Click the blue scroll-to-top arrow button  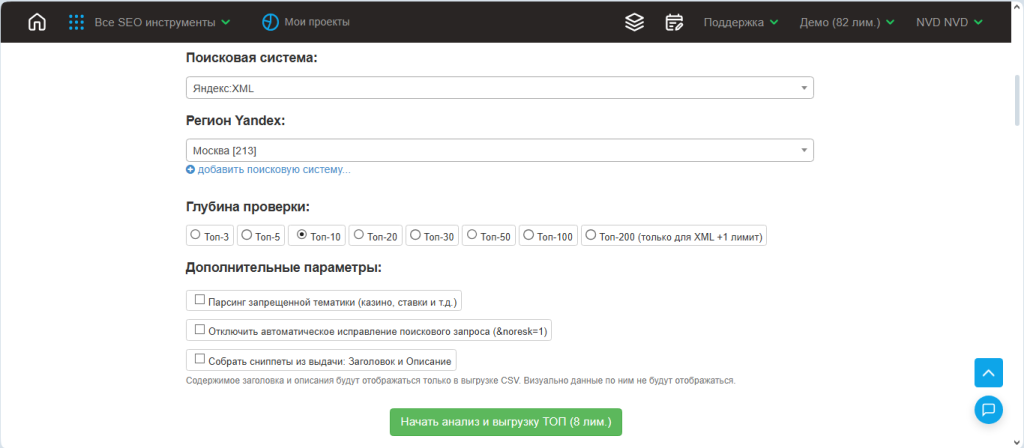[x=988, y=373]
